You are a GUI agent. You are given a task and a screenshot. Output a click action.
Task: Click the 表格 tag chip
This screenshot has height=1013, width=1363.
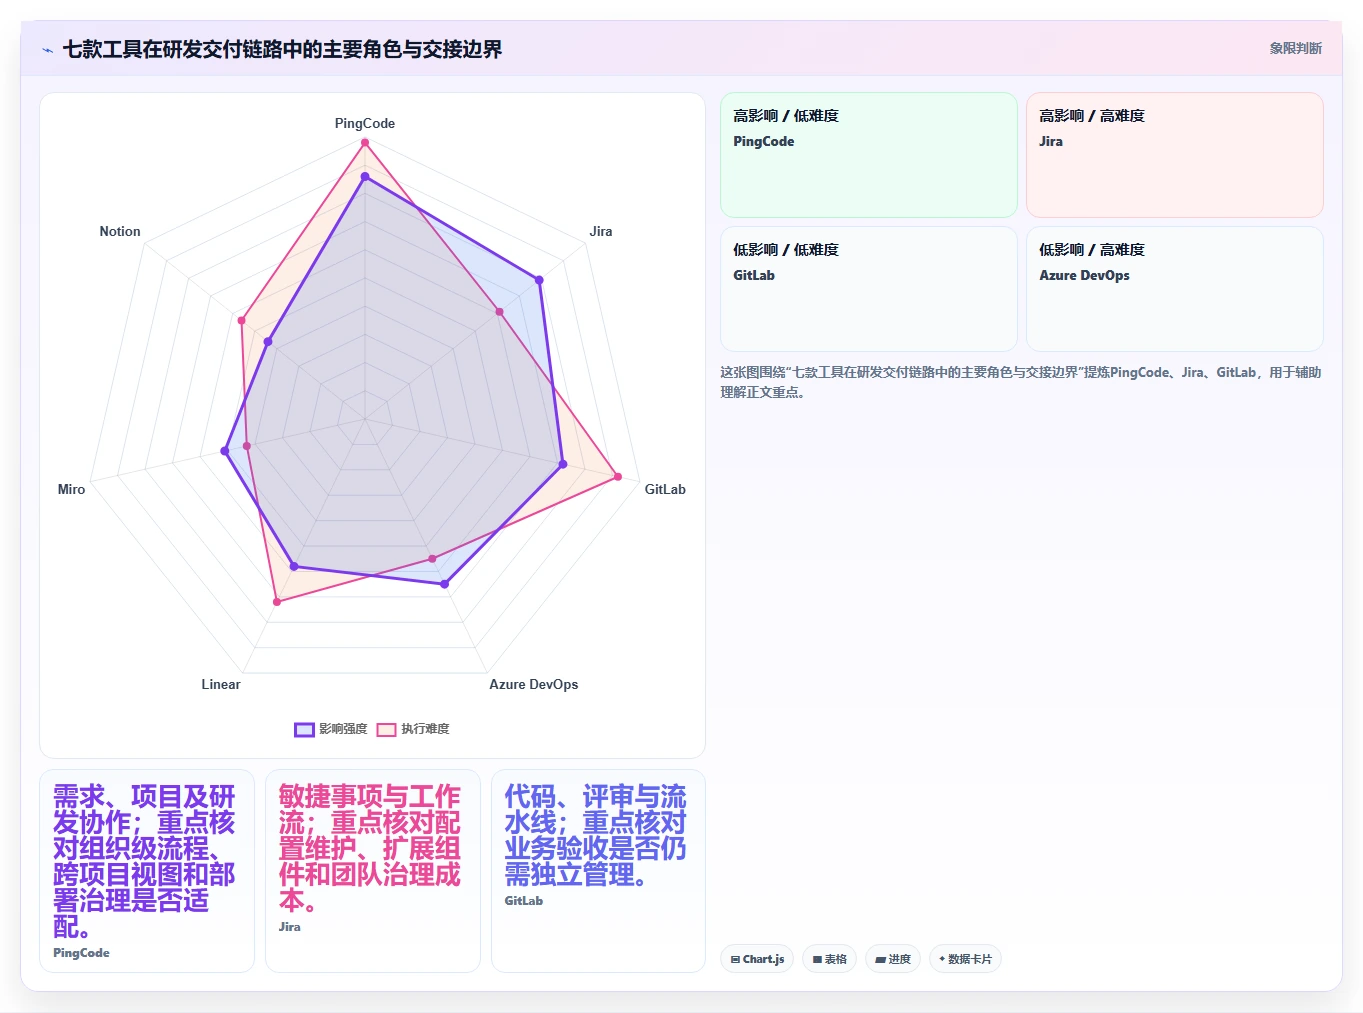pyautogui.click(x=829, y=959)
